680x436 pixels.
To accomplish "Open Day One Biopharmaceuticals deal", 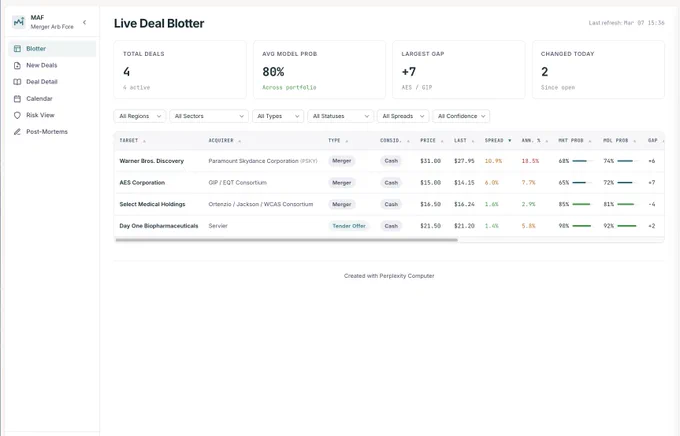I will pyautogui.click(x=389, y=226).
